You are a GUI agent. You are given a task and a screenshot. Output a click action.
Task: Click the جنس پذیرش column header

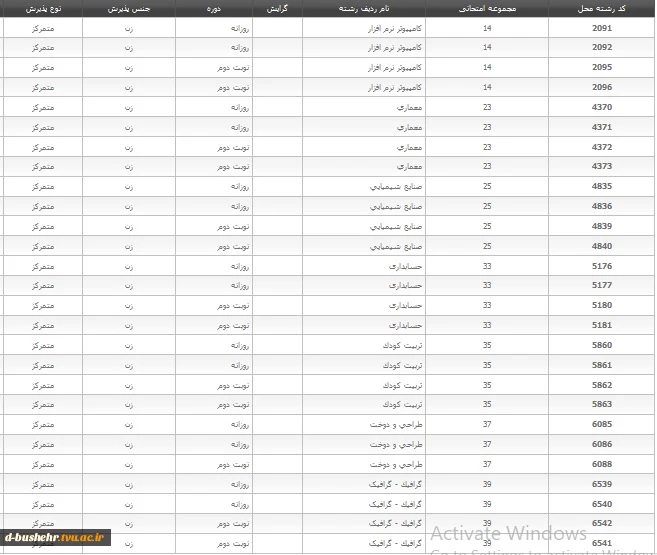pos(129,8)
